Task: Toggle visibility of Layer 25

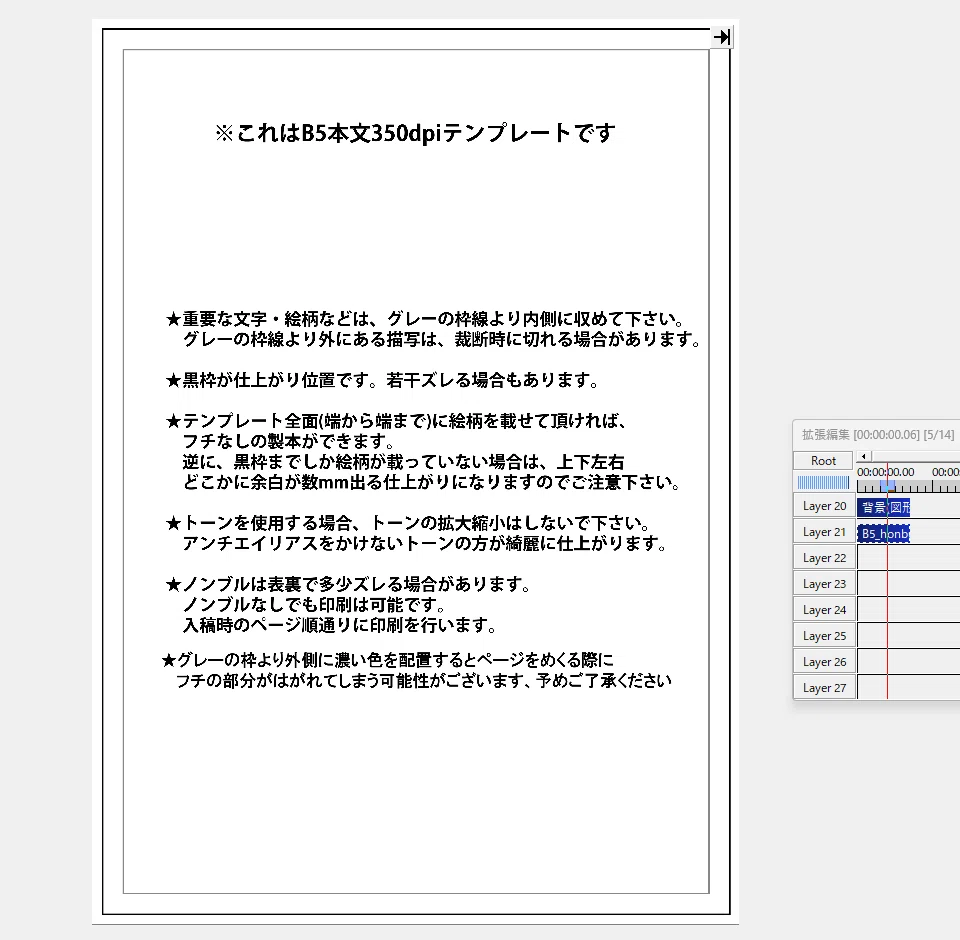Action: (x=824, y=636)
